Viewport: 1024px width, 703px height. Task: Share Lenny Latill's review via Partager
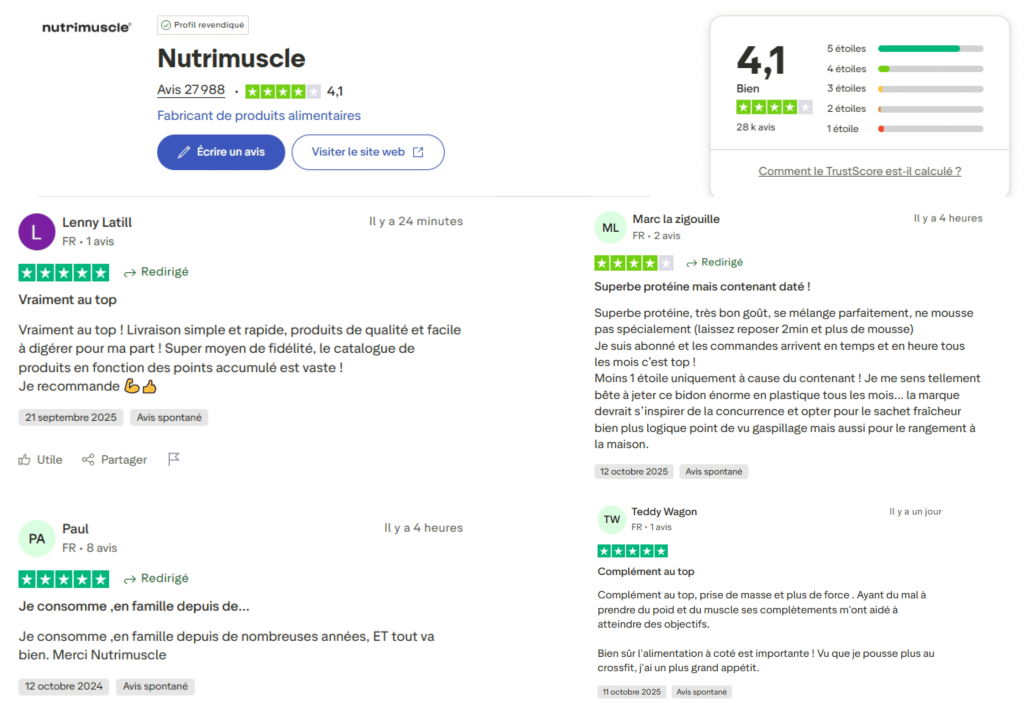click(114, 459)
